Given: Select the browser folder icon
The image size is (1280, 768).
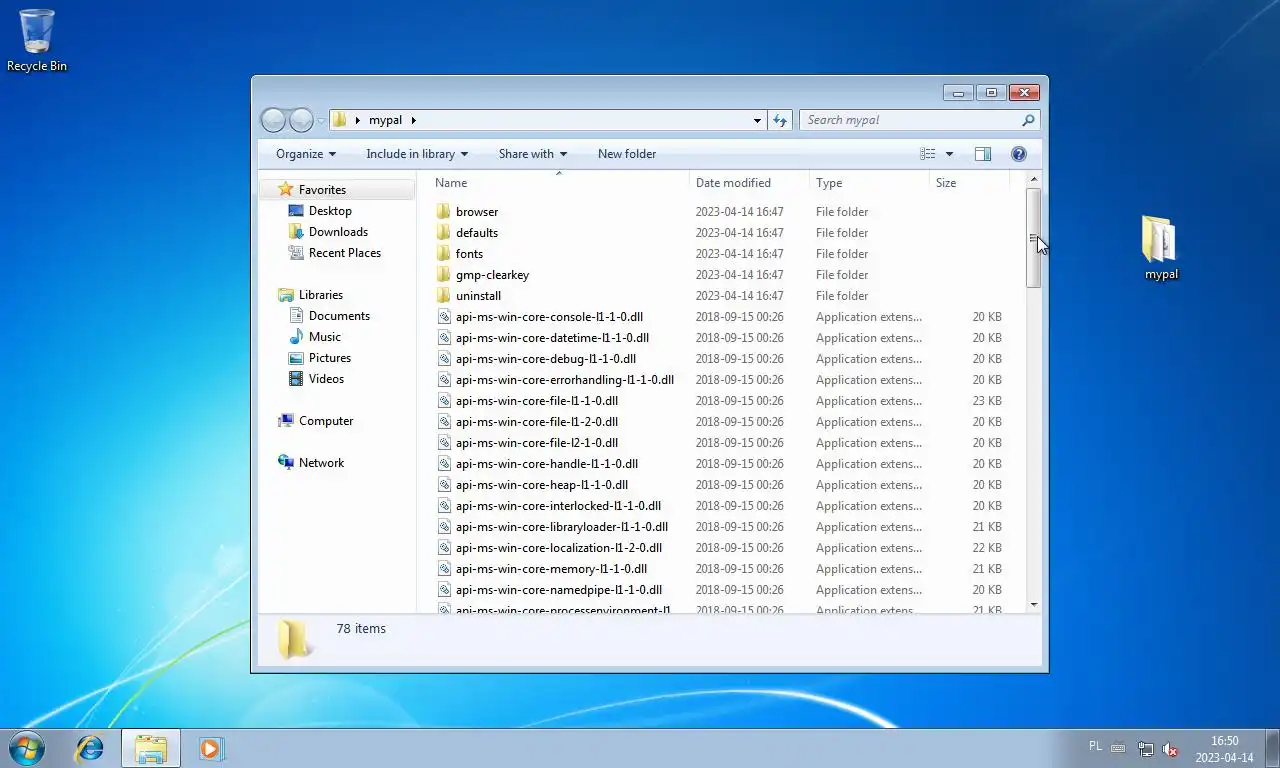Looking at the screenshot, I should (x=444, y=212).
